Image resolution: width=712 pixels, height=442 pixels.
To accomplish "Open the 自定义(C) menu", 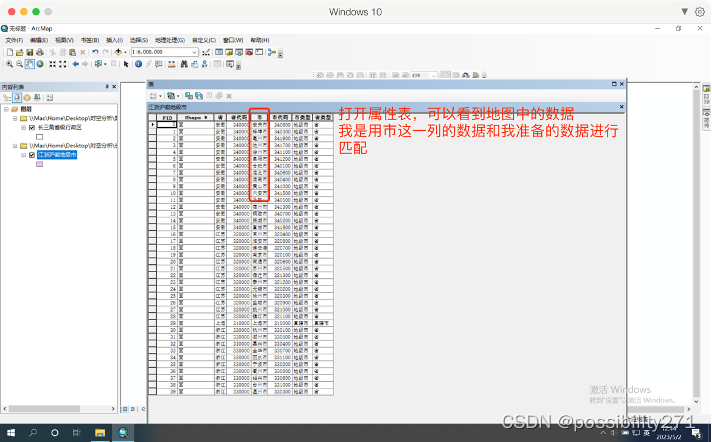I will click(x=204, y=40).
